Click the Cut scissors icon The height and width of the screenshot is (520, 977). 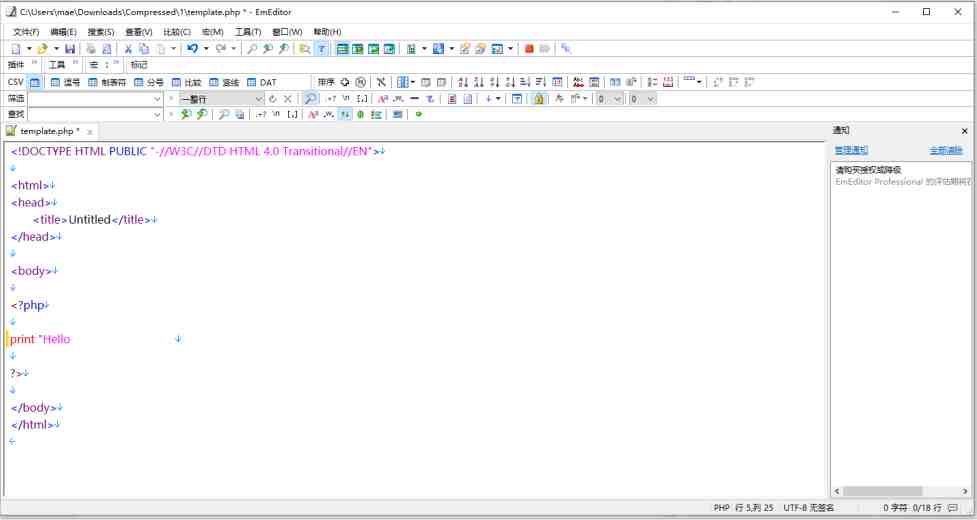(128, 49)
